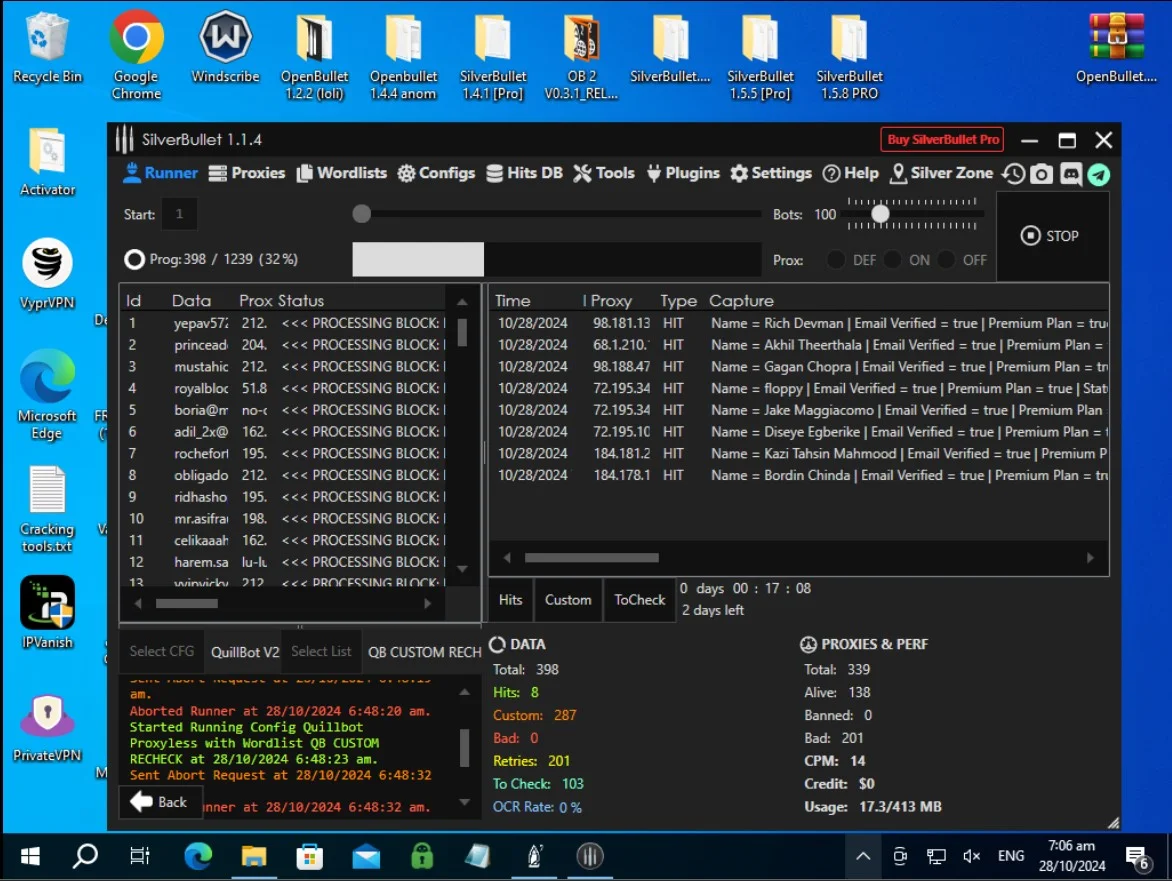Open the Silver Zone tab

[942, 173]
